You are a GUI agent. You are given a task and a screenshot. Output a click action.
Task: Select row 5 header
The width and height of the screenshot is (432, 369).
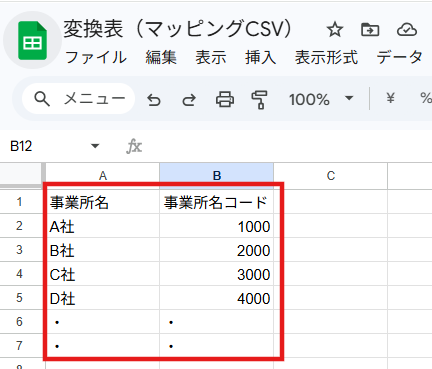pyautogui.click(x=19, y=298)
